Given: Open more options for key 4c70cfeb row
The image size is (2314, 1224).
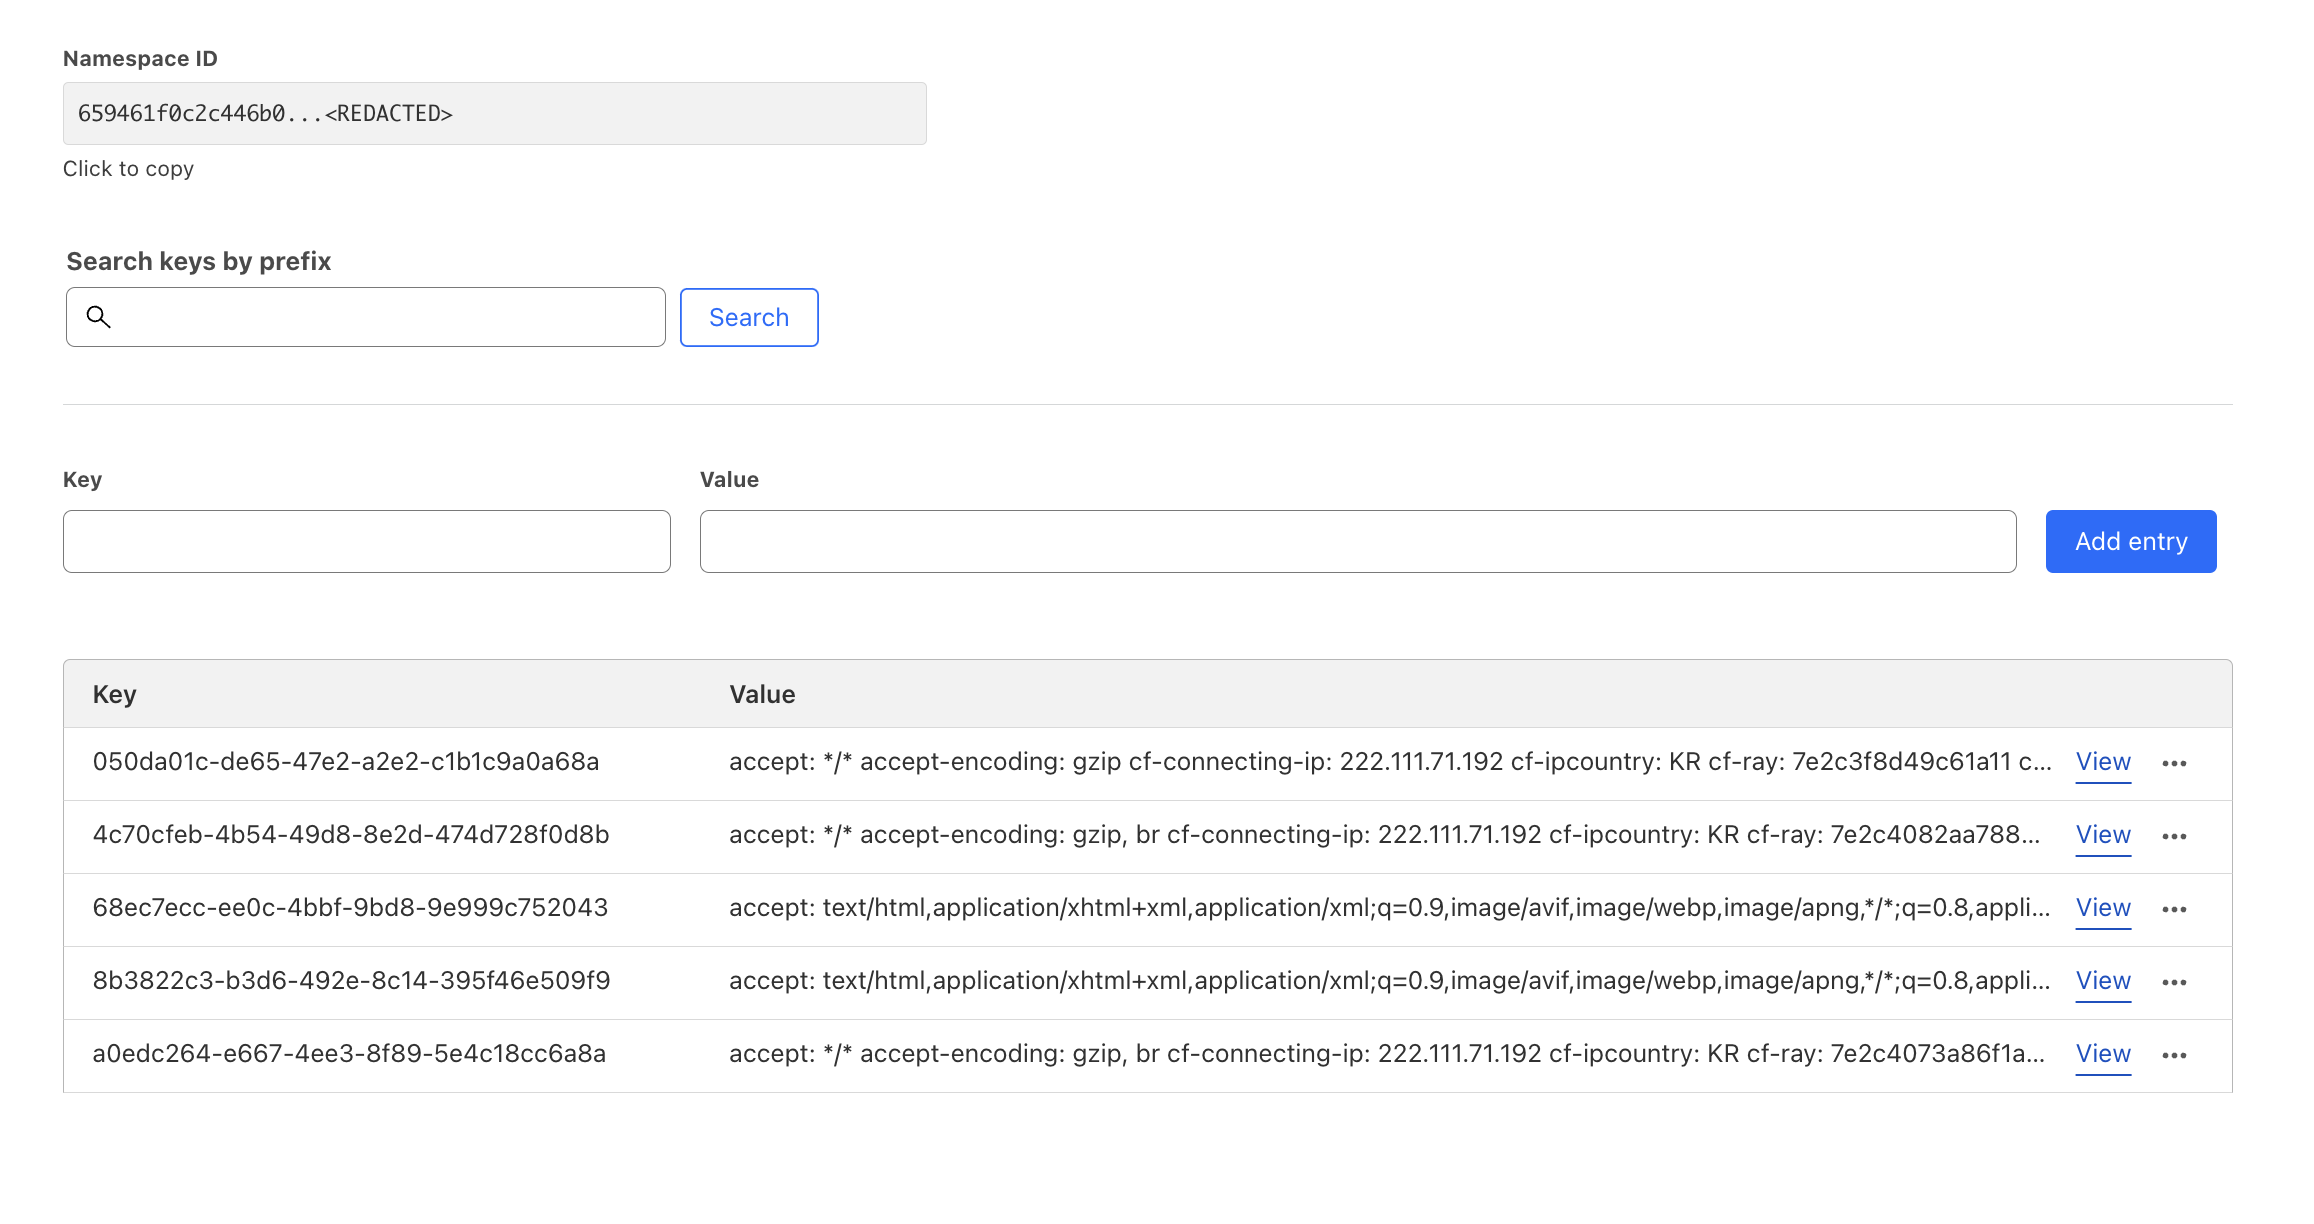Looking at the screenshot, I should tap(2174, 836).
